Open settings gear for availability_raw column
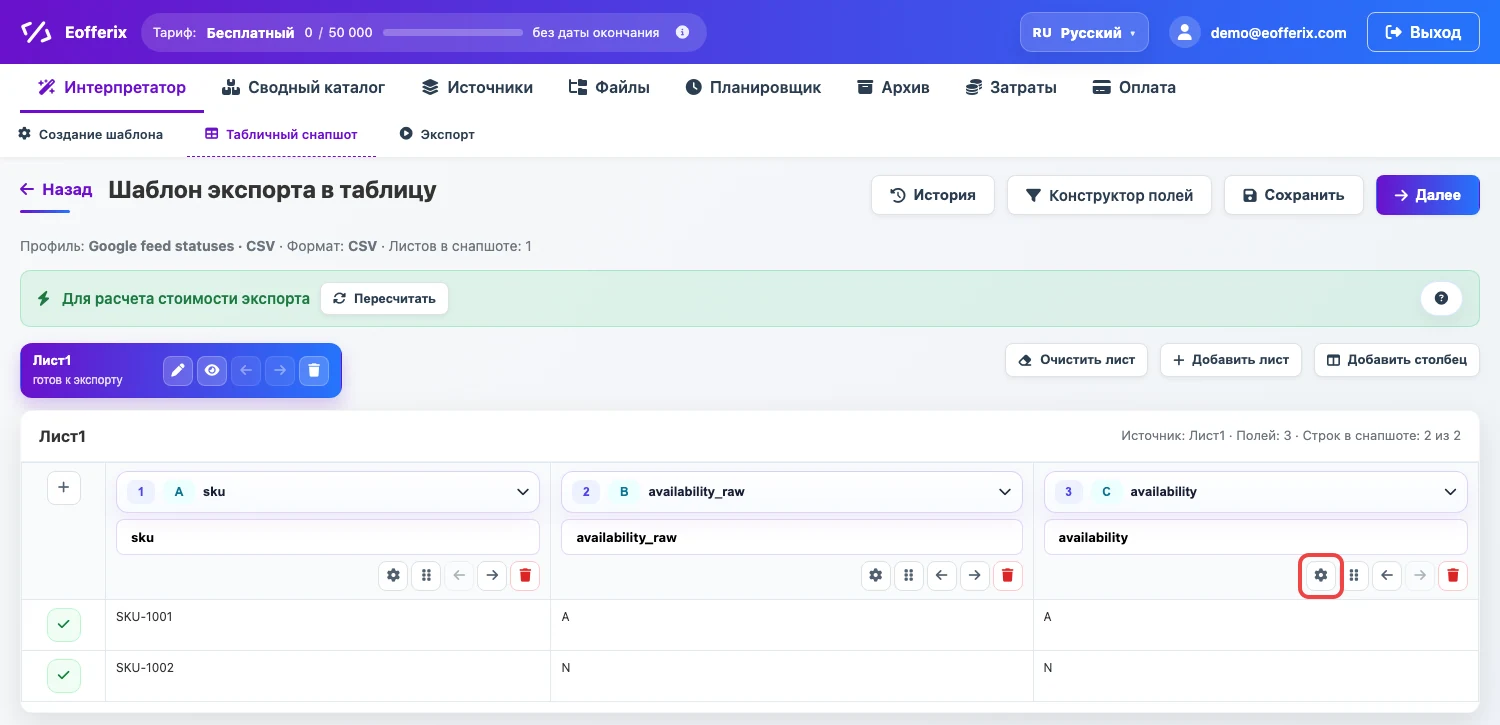1500x725 pixels. click(x=876, y=575)
